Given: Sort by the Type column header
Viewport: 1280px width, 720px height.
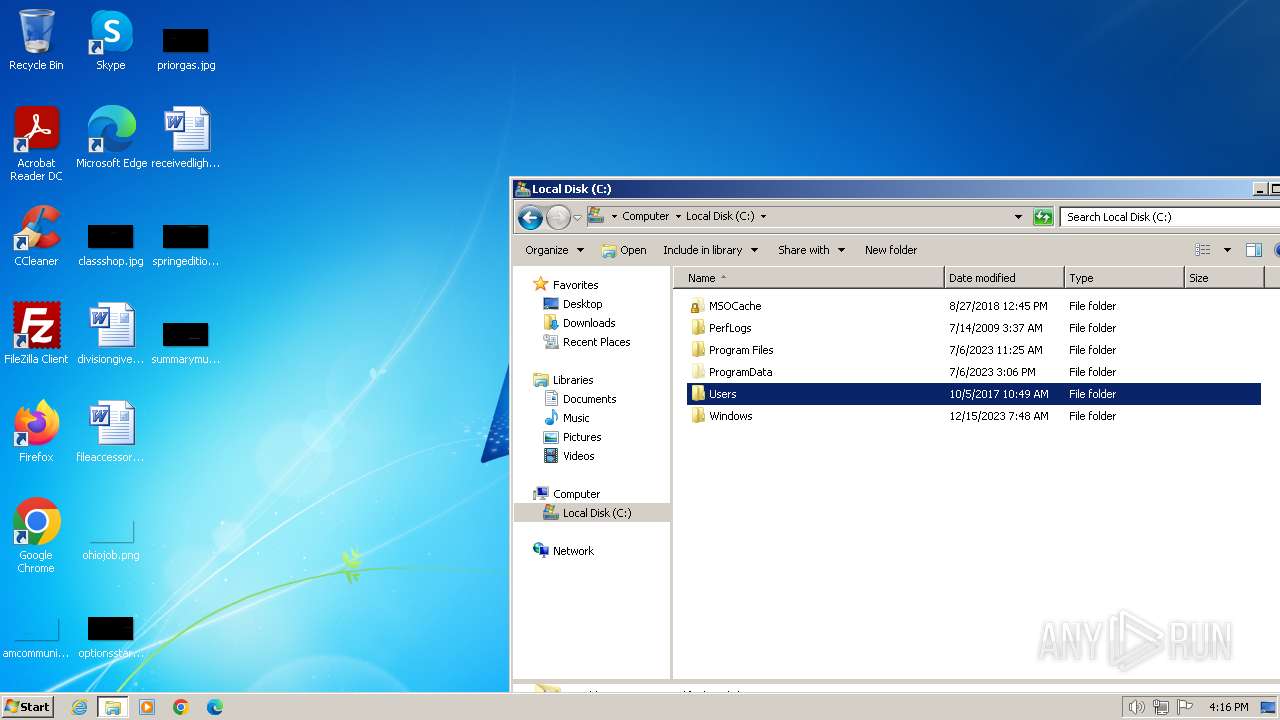Looking at the screenshot, I should [1124, 278].
